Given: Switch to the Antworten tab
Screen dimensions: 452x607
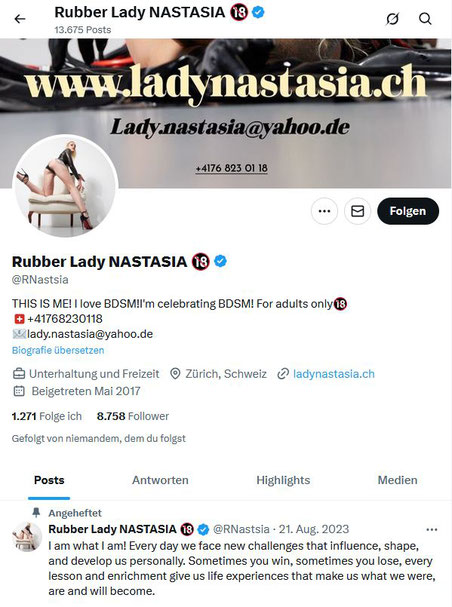Looking at the screenshot, I should pos(160,480).
